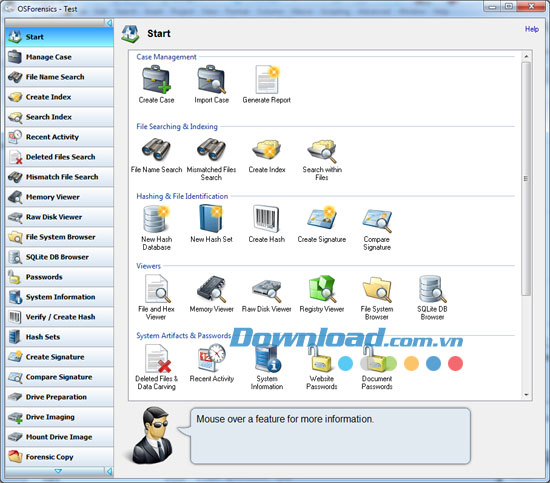
Task: Click Compare Signature icon in main panel
Action: 377,220
